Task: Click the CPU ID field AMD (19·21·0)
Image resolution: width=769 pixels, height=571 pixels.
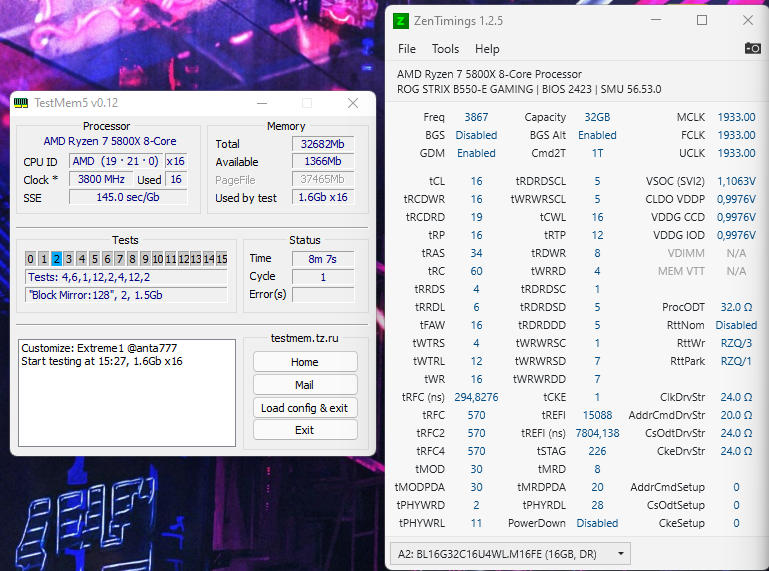Action: tap(116, 161)
